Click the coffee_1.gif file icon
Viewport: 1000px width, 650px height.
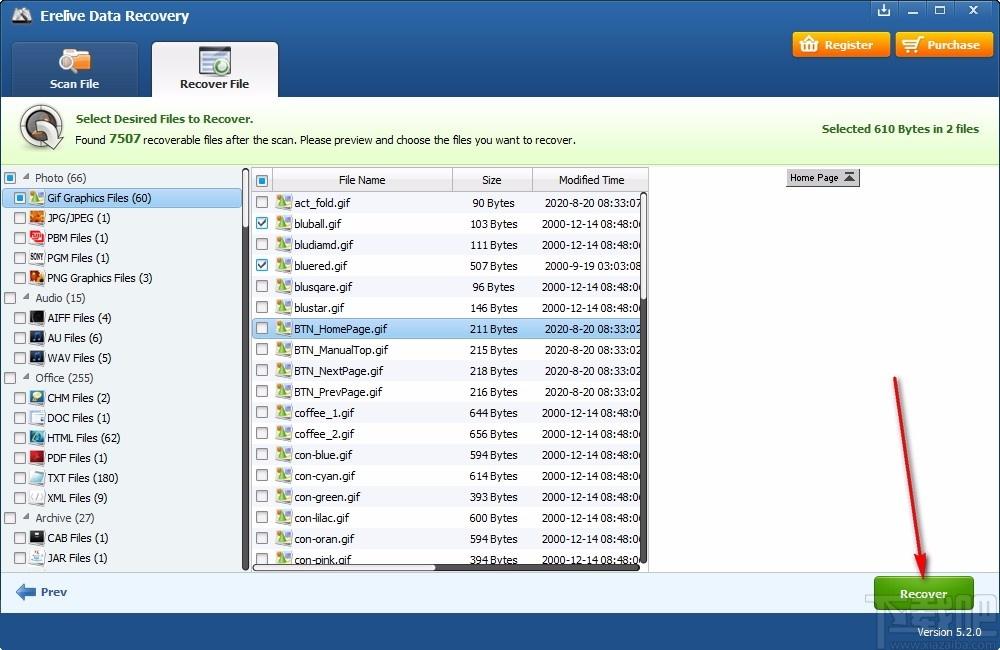[283, 413]
